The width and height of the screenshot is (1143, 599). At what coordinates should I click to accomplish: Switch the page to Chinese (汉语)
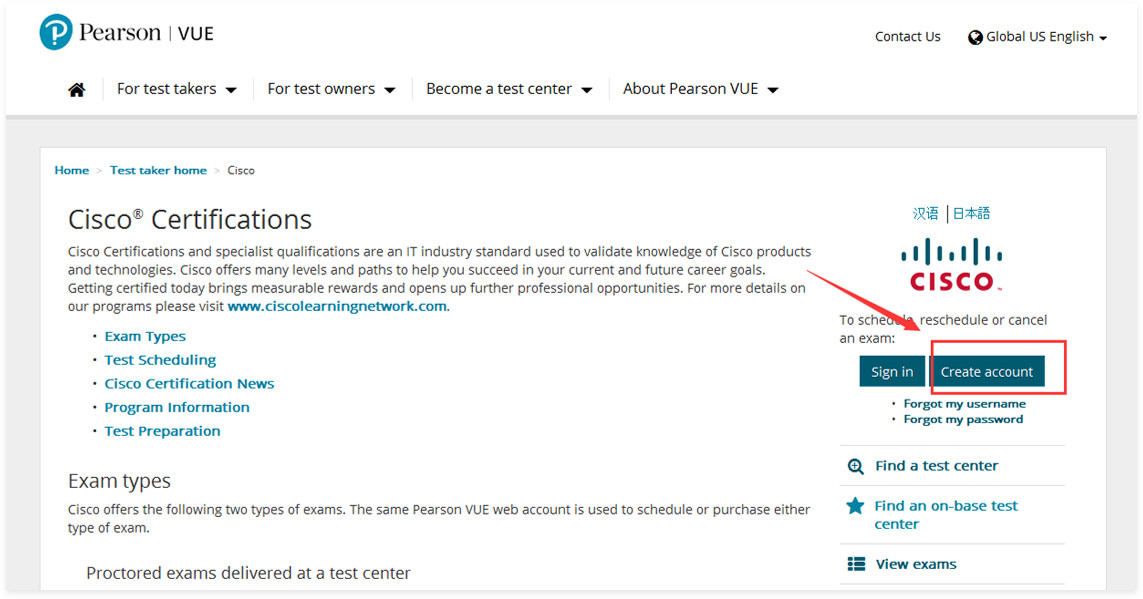926,214
